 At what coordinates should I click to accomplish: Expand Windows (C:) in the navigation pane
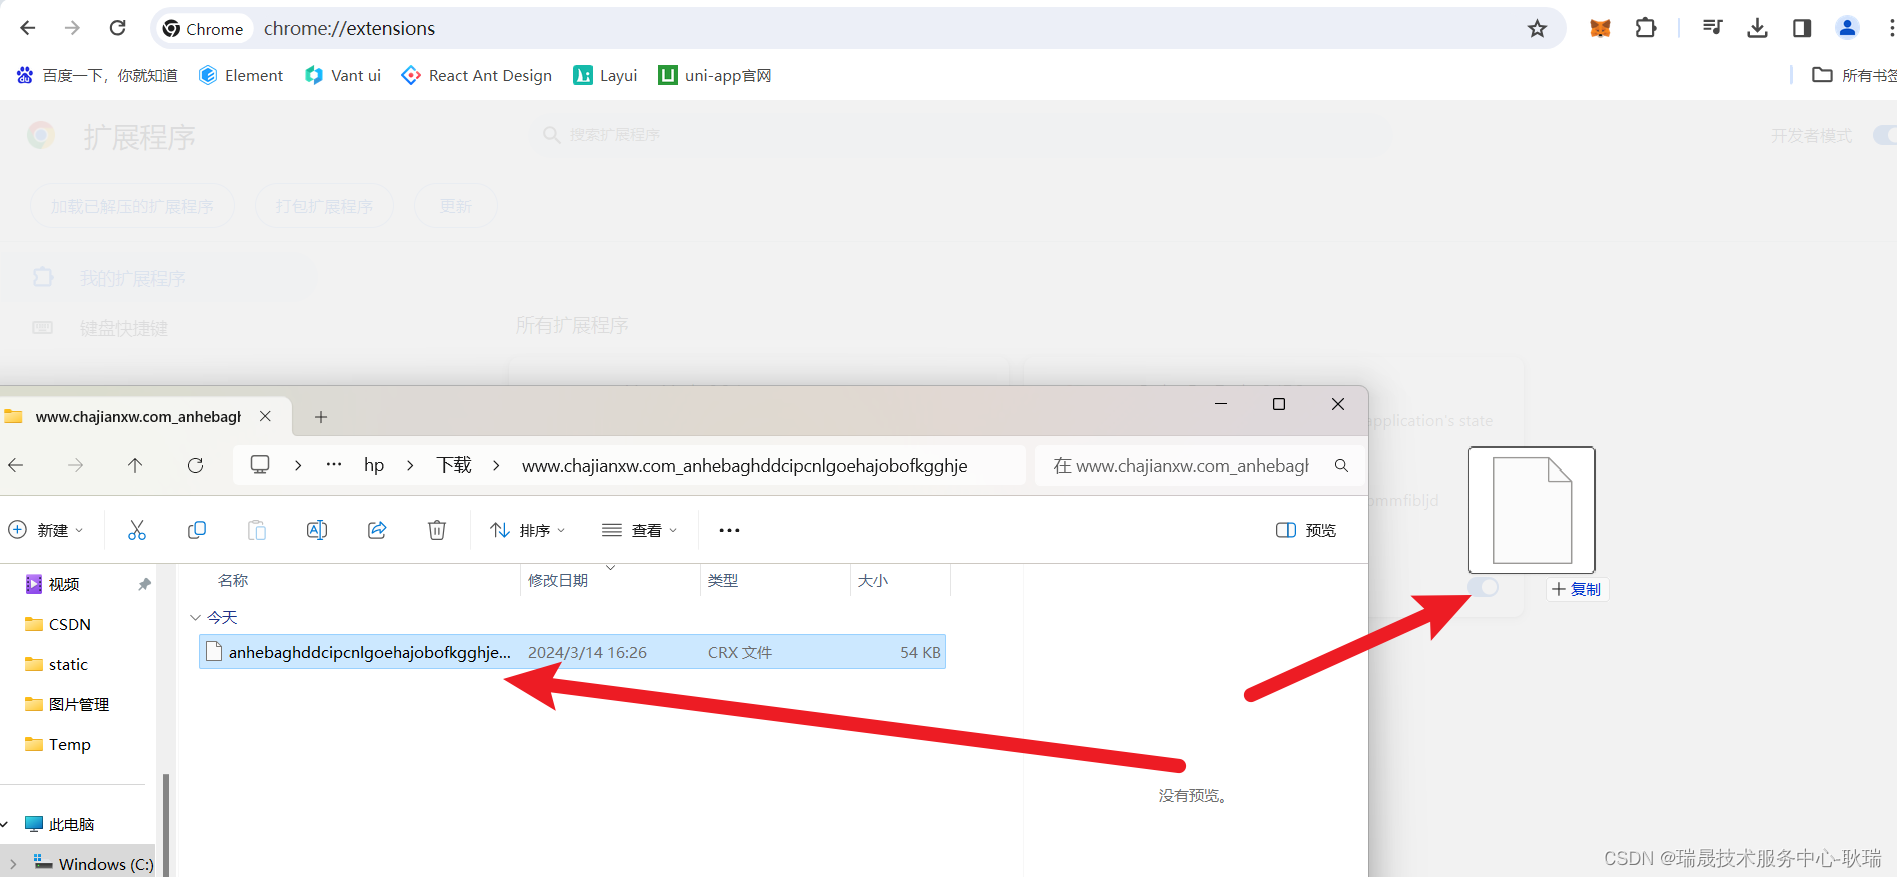pos(12,863)
